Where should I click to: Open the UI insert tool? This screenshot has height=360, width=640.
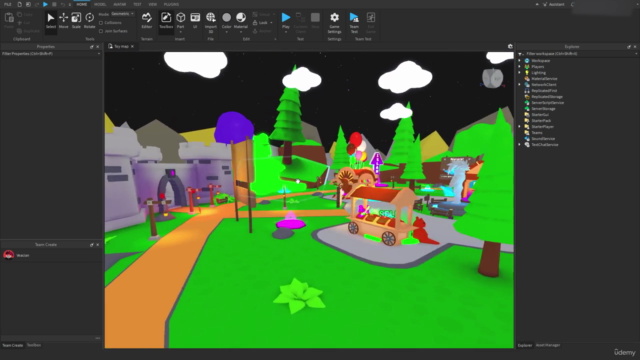[195, 20]
